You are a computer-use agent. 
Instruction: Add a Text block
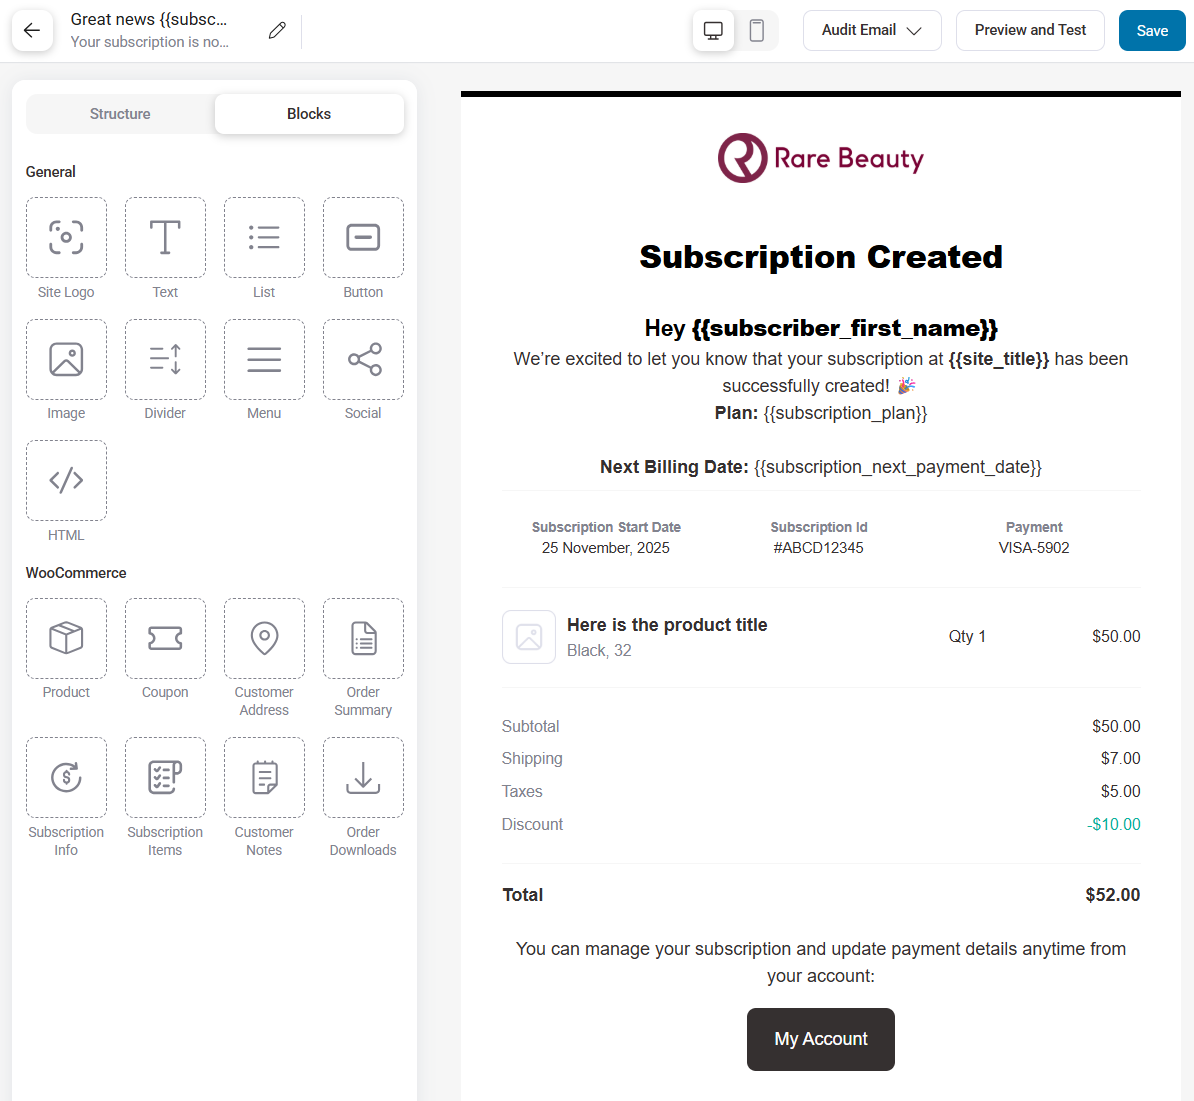click(165, 237)
